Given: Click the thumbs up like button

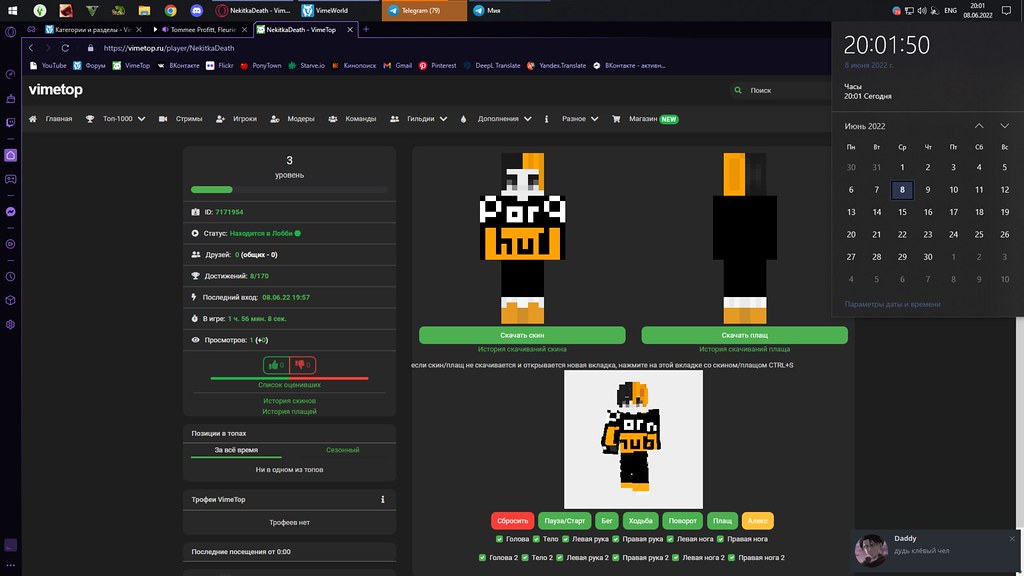Looking at the screenshot, I should [275, 365].
